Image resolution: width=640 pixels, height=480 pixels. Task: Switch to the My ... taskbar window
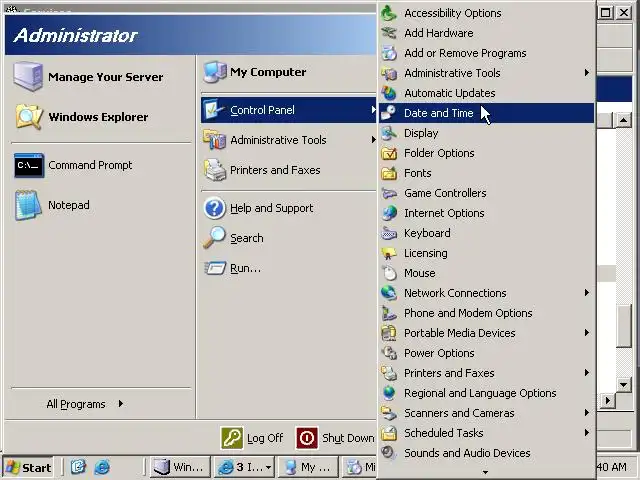click(x=308, y=467)
